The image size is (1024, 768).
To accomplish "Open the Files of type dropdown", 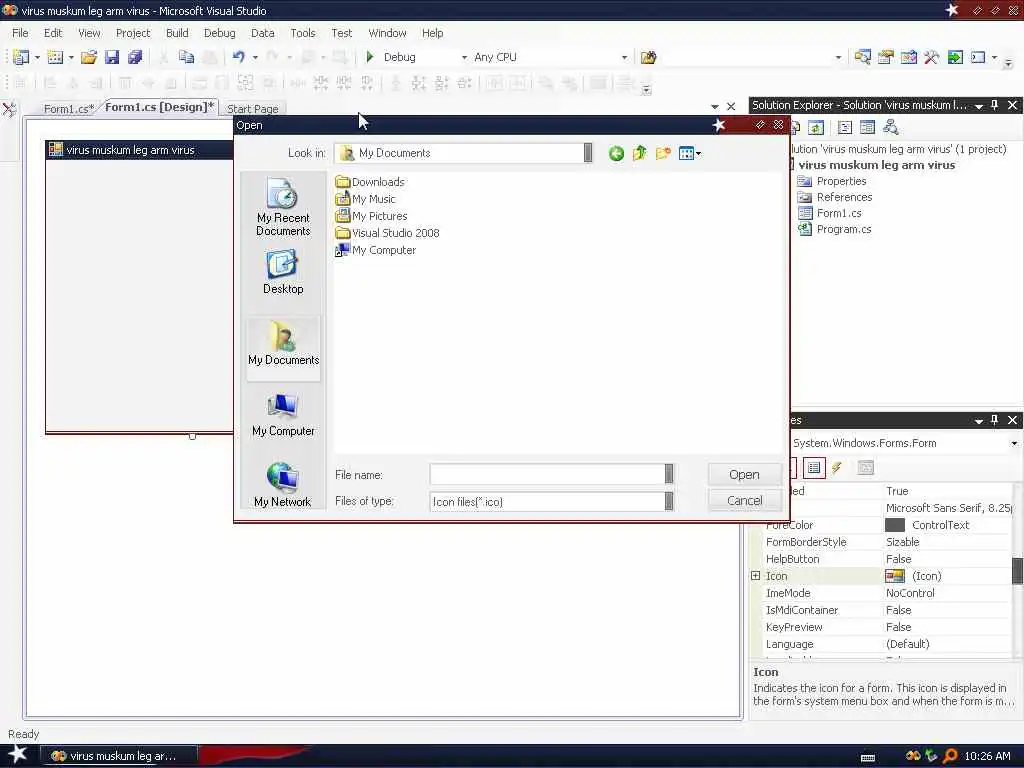I will click(669, 501).
